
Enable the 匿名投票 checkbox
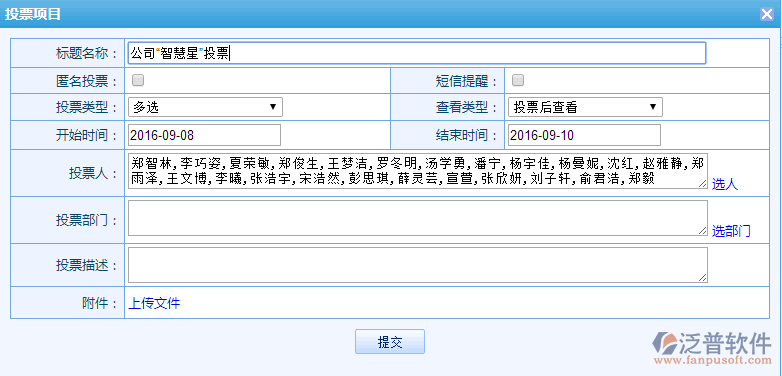pyautogui.click(x=138, y=80)
